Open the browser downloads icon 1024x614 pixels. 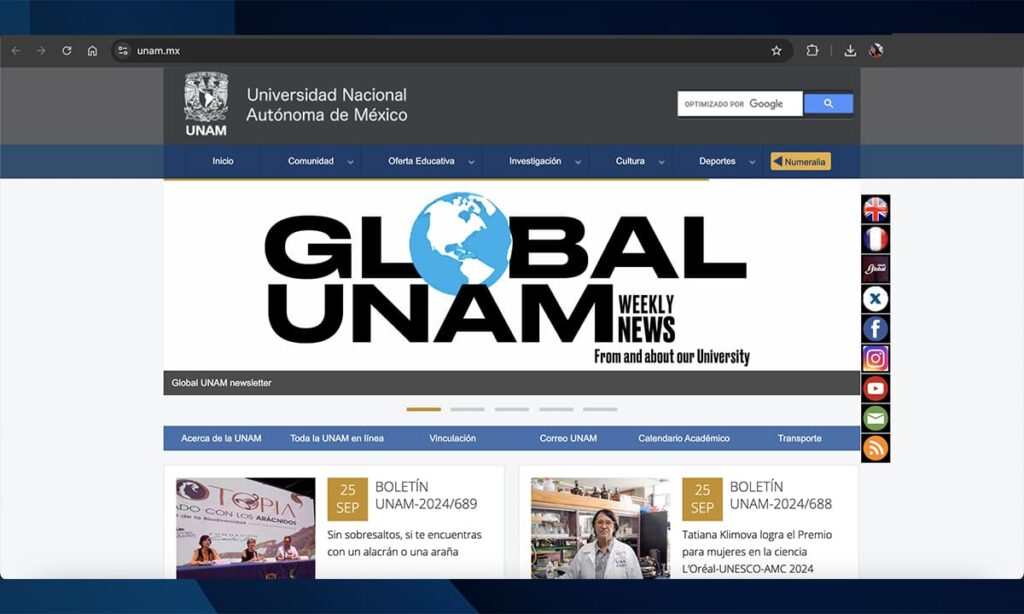(850, 51)
